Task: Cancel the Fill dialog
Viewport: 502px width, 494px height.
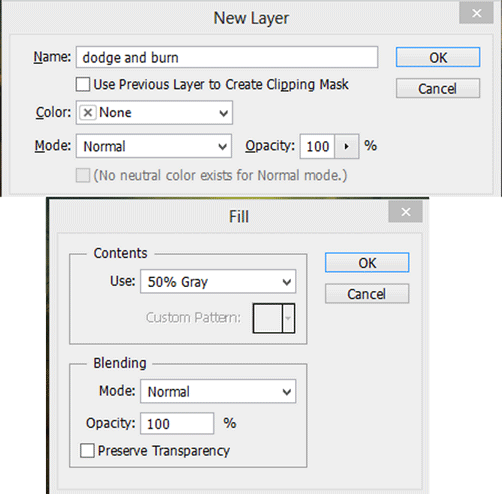Action: click(x=367, y=294)
